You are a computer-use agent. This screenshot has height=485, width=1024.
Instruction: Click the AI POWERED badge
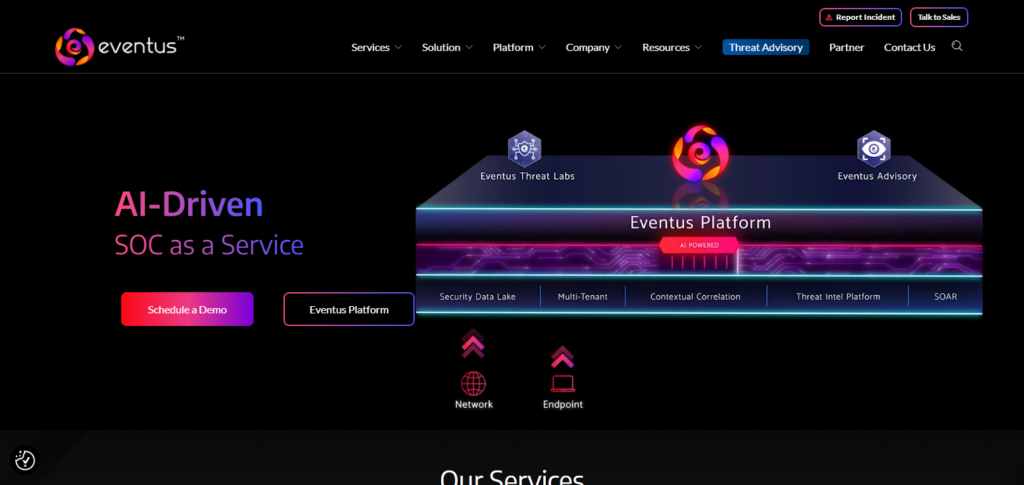tap(699, 245)
